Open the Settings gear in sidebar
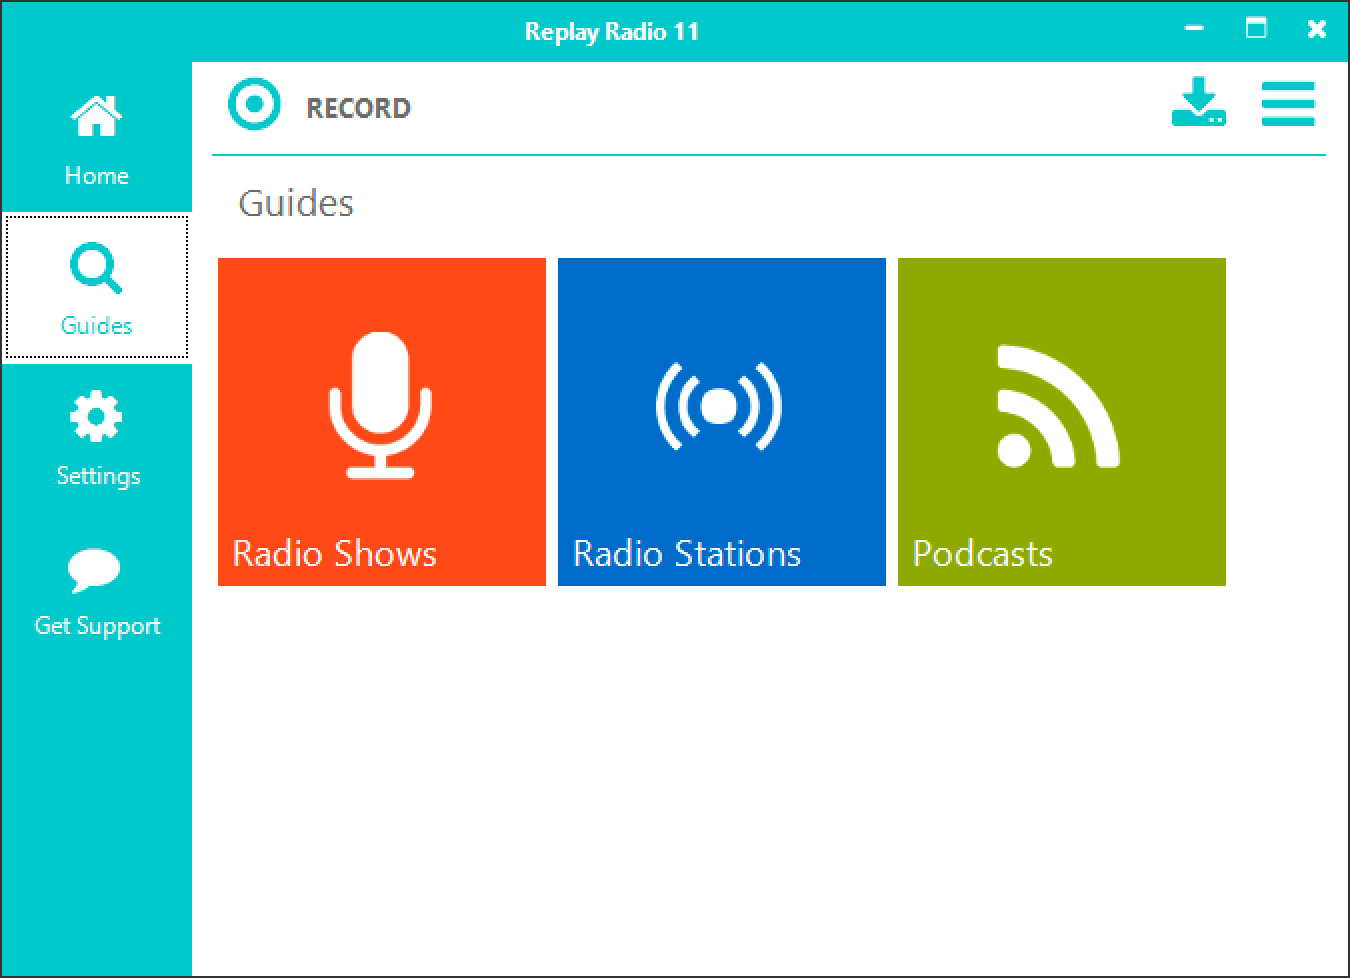The image size is (1350, 978). tap(96, 438)
